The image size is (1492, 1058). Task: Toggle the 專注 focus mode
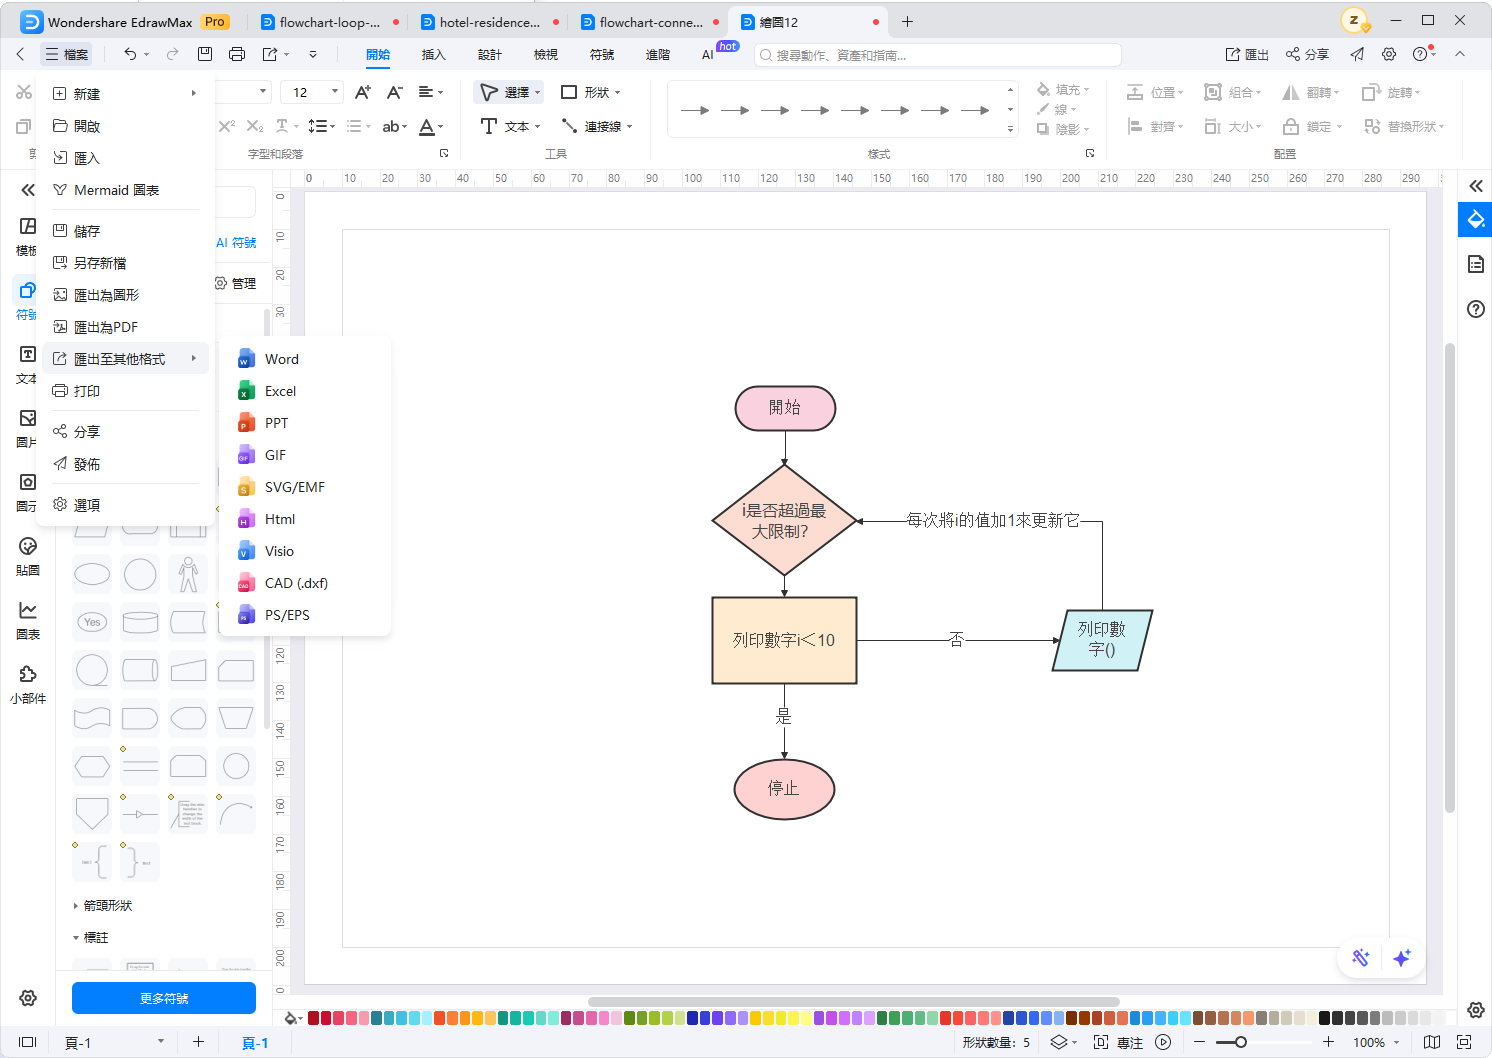[1118, 1042]
